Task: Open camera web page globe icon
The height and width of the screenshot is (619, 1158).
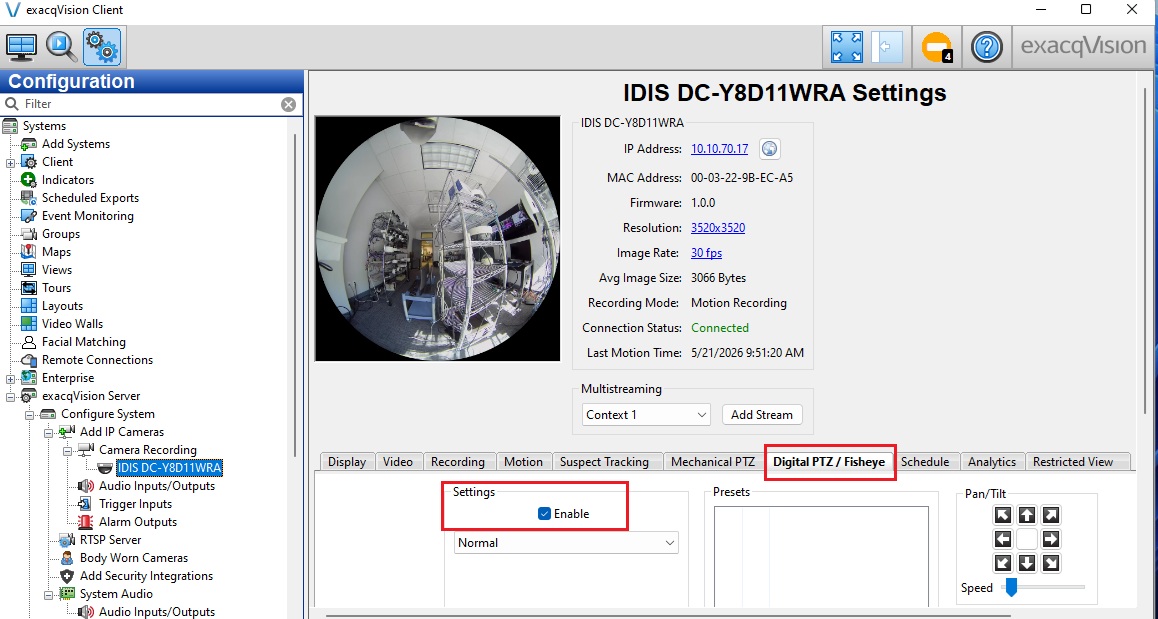Action: click(770, 148)
